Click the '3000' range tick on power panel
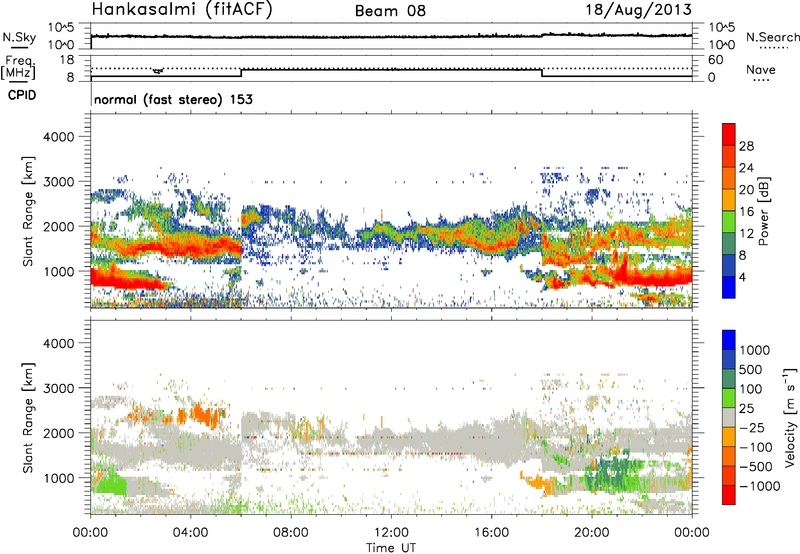The height and width of the screenshot is (554, 800). [x=59, y=182]
